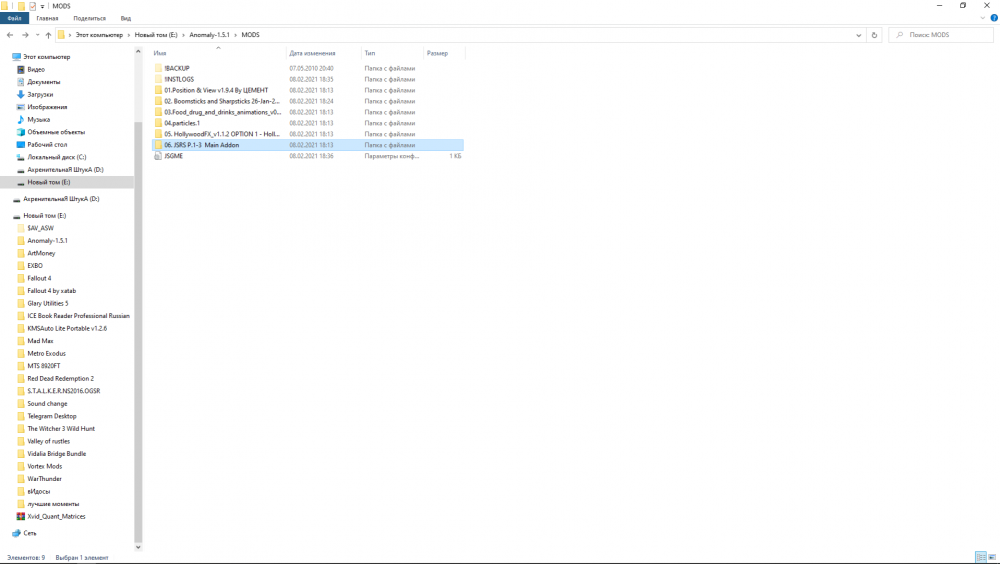Viewport: 1000px width, 564px height.
Task: Click Этот компьютер in address bar
Action: [99, 35]
